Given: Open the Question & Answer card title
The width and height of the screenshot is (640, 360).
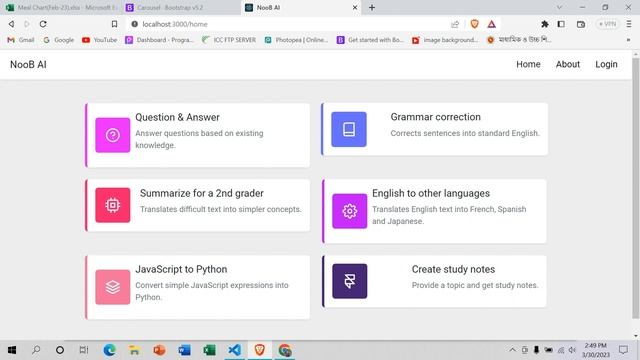Looking at the screenshot, I should click(177, 117).
